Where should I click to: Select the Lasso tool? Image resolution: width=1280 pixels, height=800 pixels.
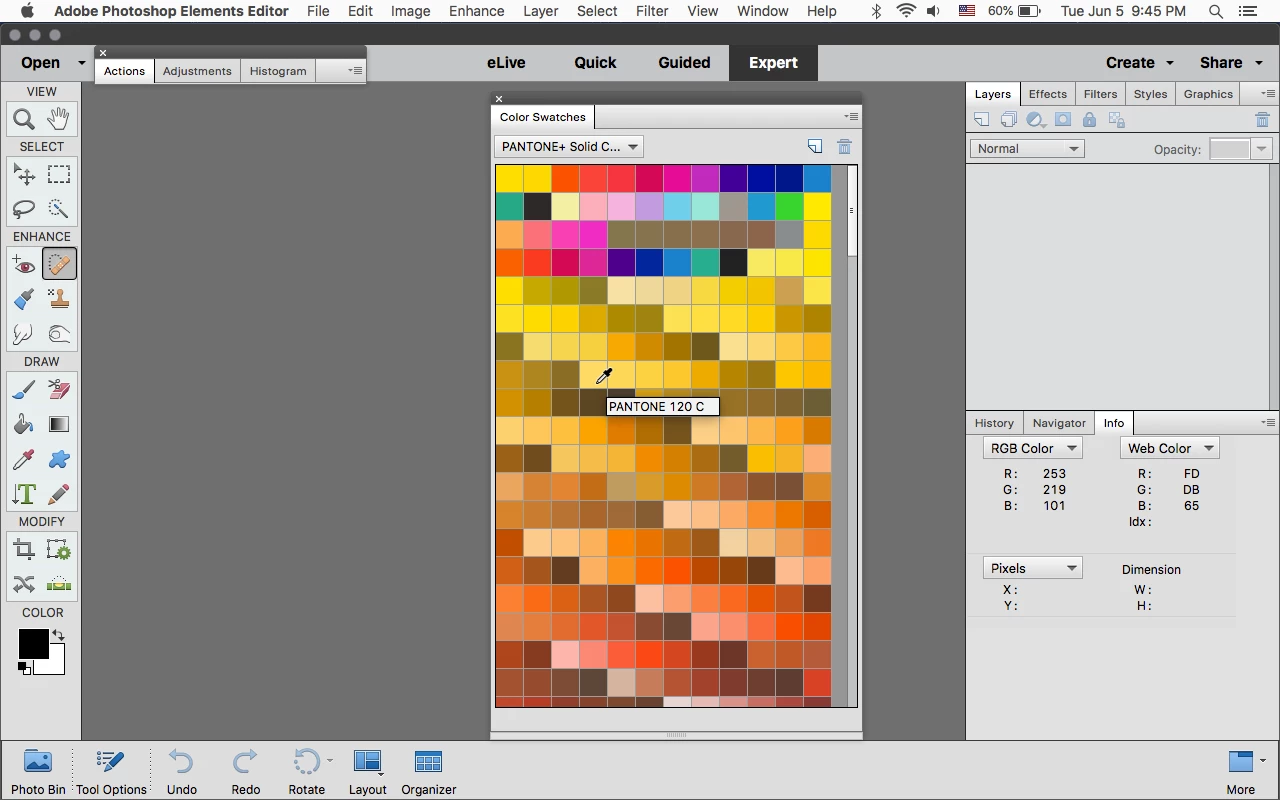tap(24, 208)
